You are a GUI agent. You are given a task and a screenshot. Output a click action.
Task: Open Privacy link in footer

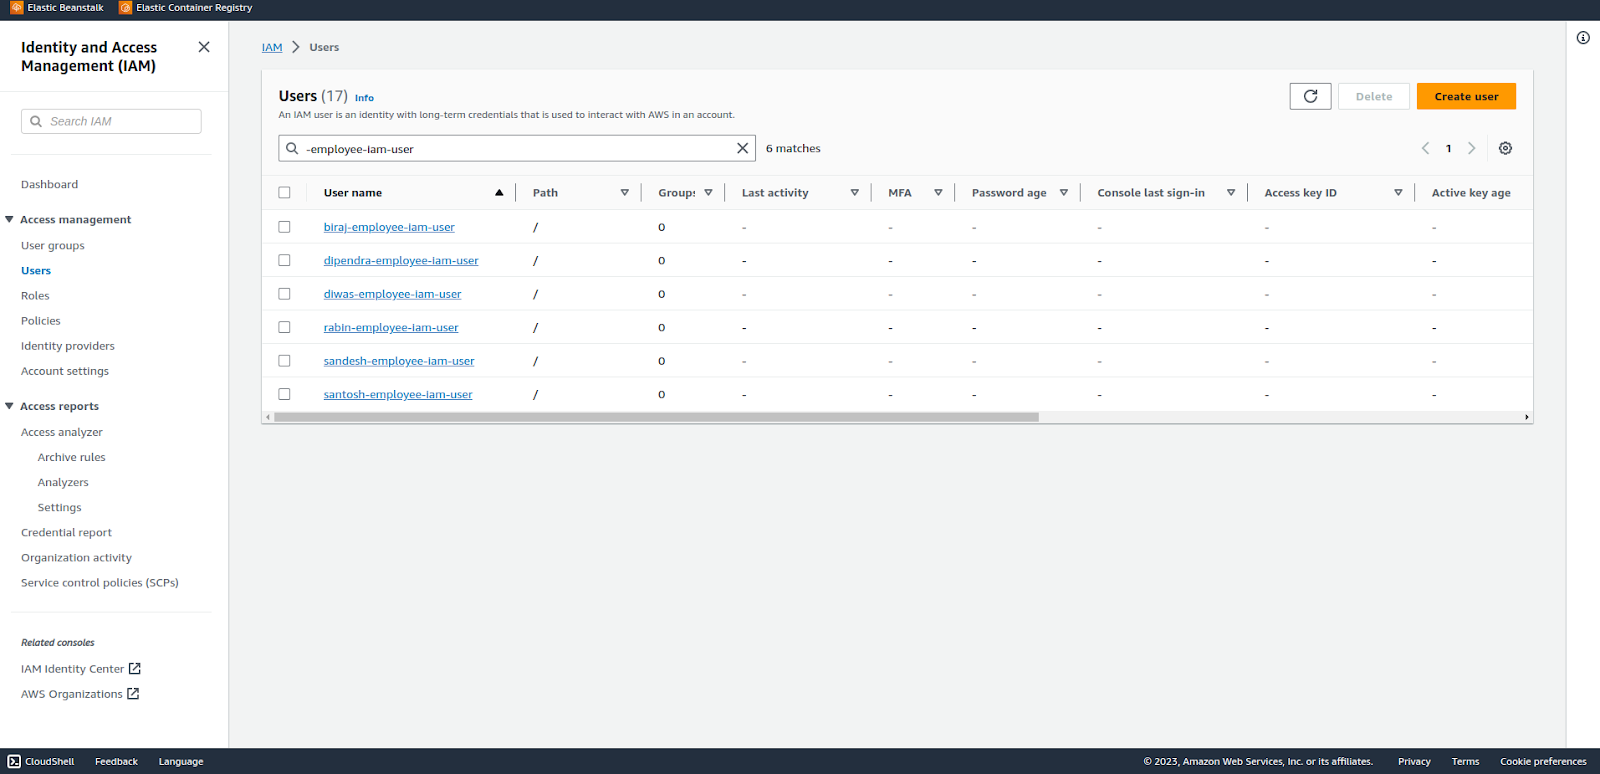click(1414, 761)
